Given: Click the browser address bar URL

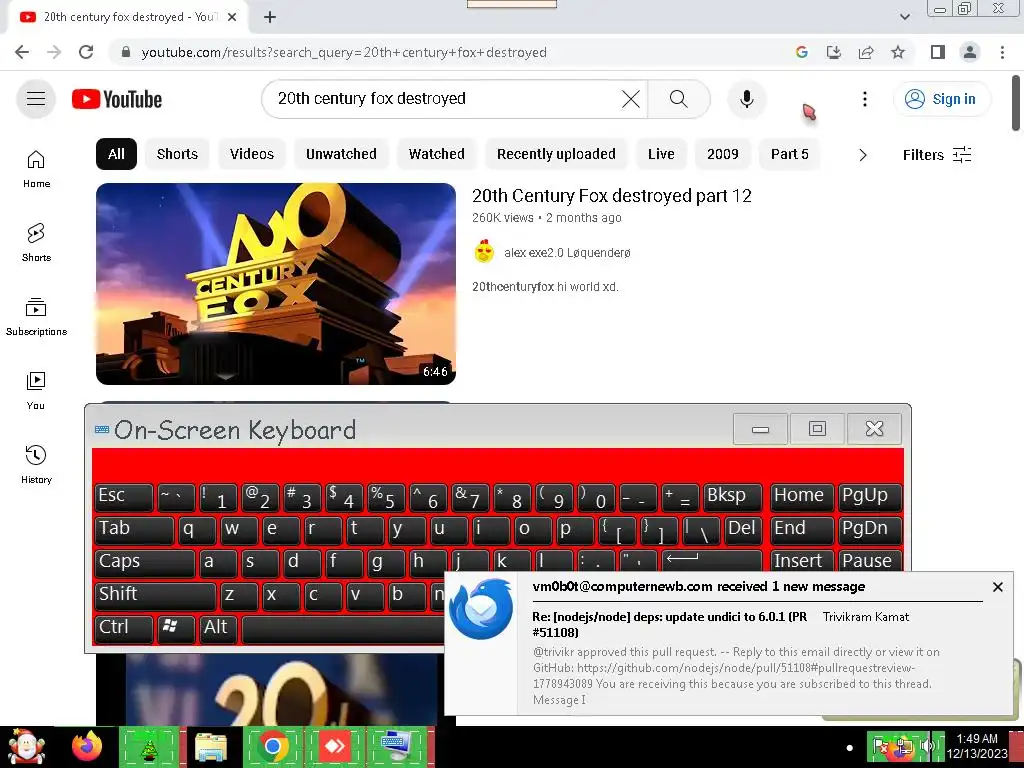Looking at the screenshot, I should 344,52.
